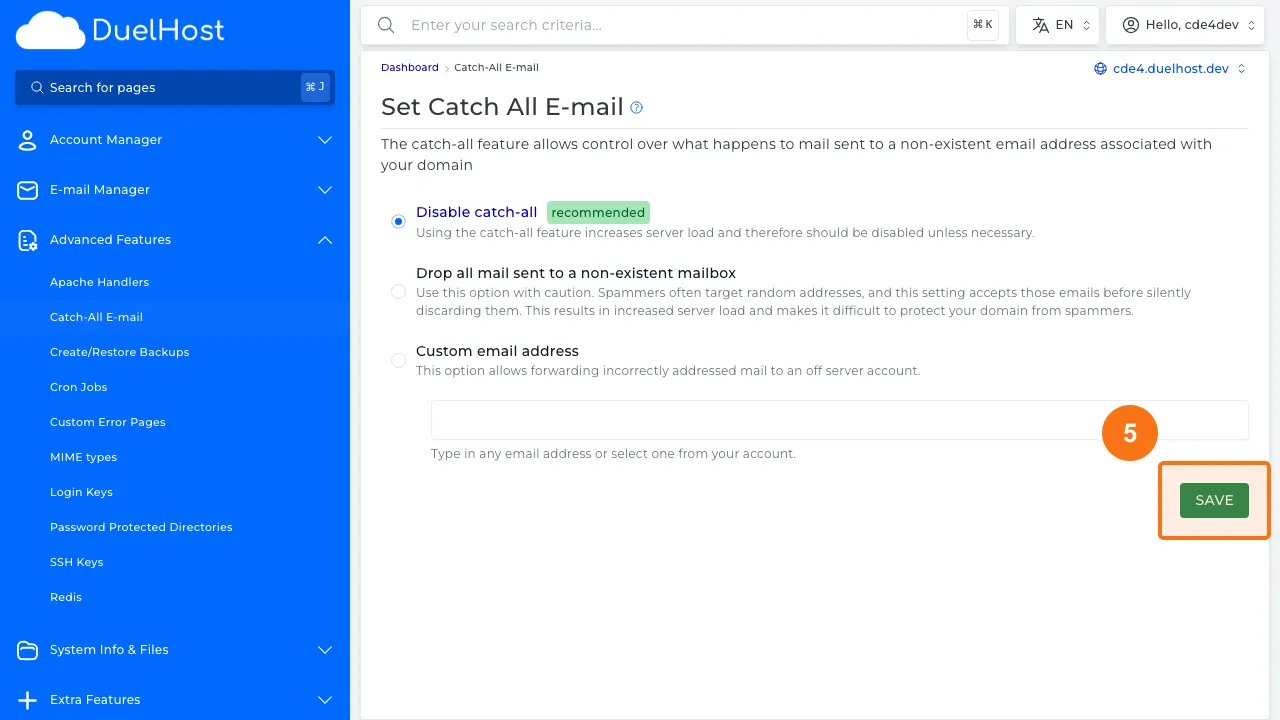Click the E-mail Manager envelope icon

click(27, 190)
